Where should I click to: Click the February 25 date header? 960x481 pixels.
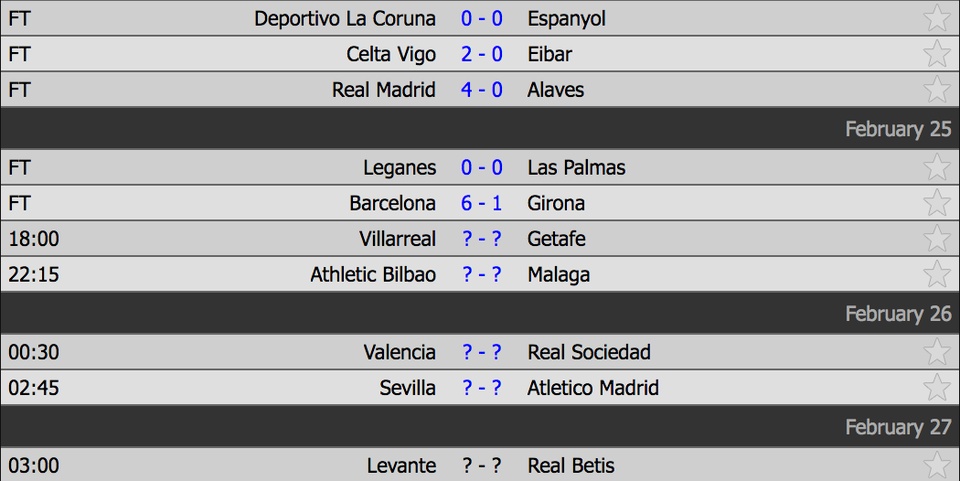click(898, 129)
